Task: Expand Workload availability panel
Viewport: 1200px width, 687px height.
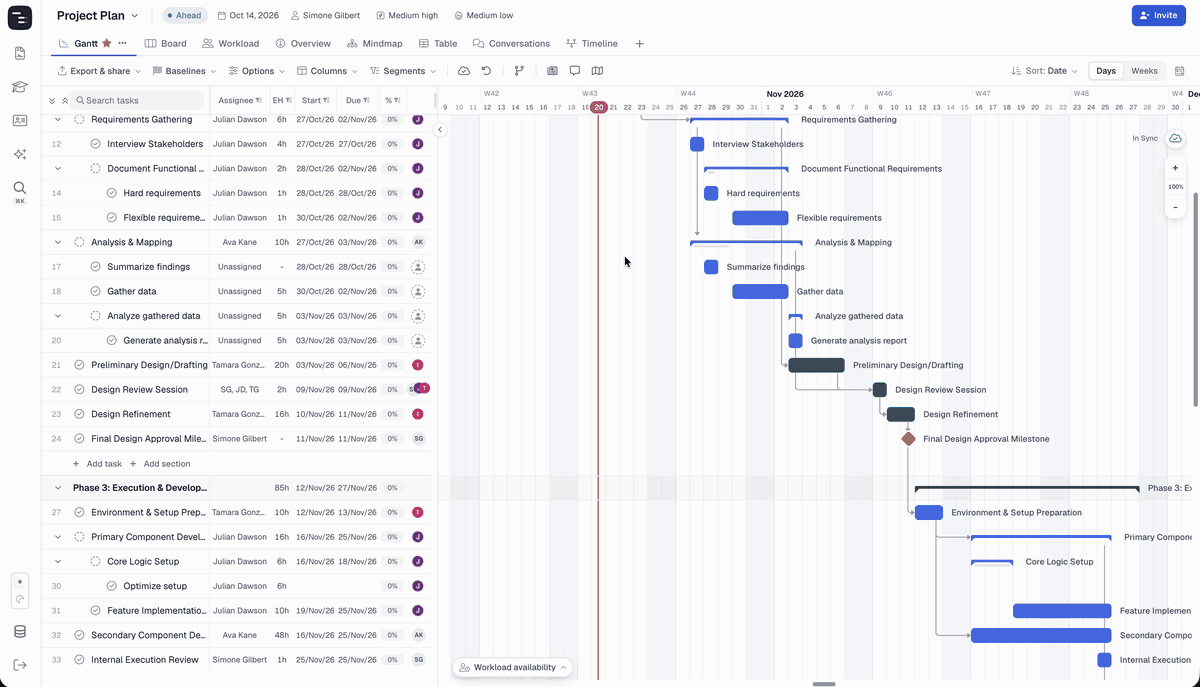Action: pyautogui.click(x=513, y=667)
